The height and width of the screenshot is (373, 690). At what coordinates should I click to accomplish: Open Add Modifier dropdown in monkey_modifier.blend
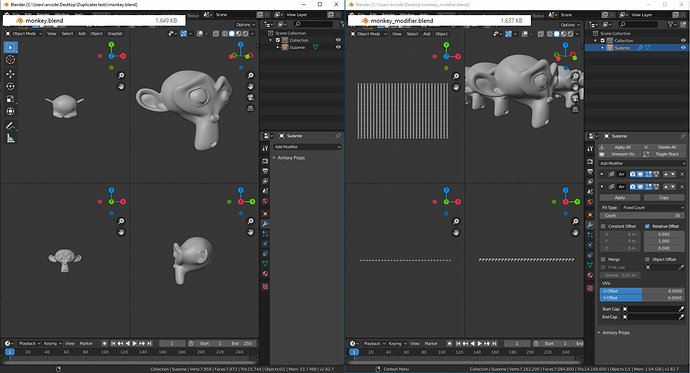click(x=642, y=163)
